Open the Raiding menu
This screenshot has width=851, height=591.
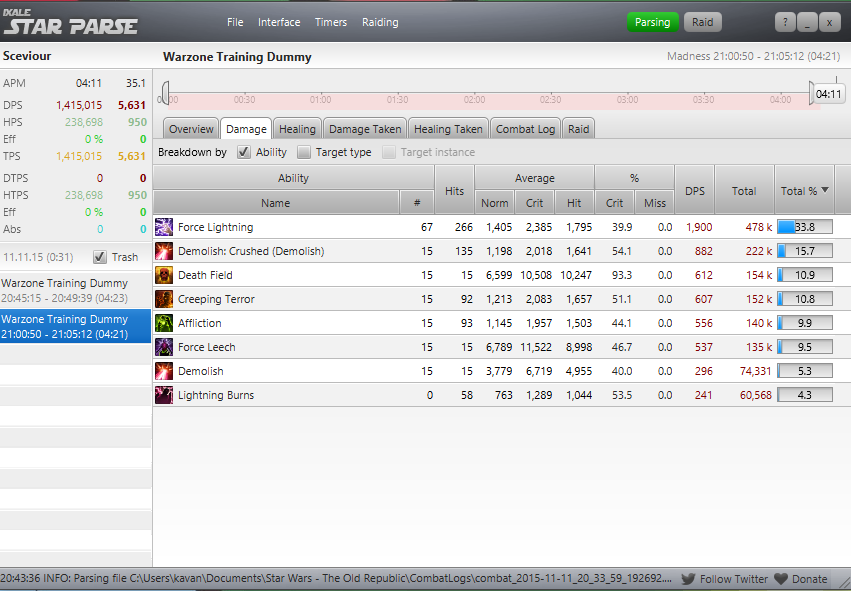coord(380,22)
